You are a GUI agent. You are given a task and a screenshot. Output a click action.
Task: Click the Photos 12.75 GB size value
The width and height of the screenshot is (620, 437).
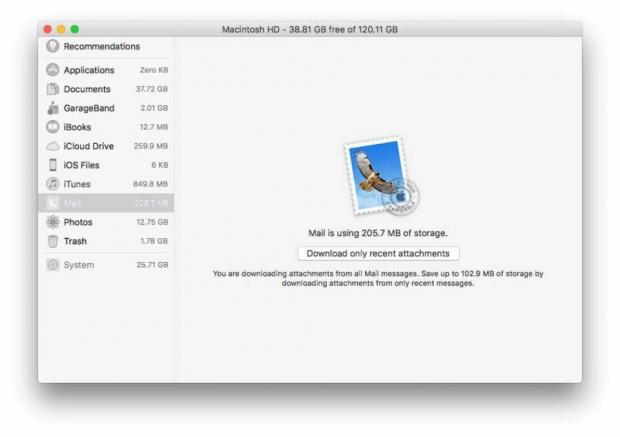[152, 222]
